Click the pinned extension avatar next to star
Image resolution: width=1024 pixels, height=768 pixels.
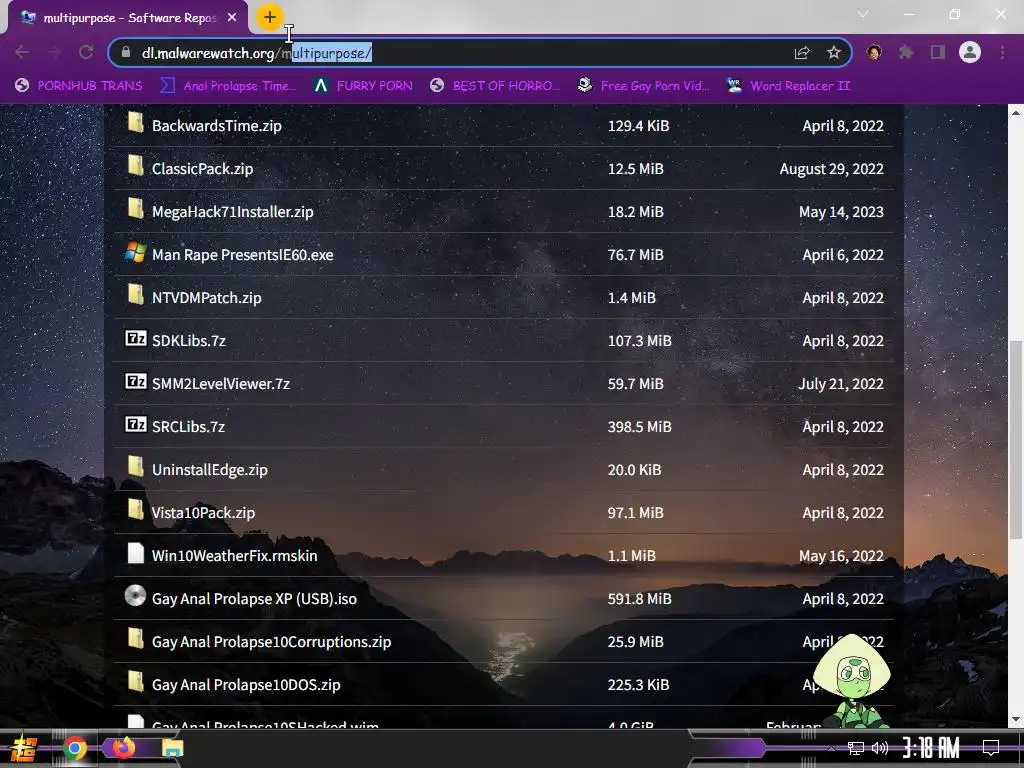click(x=874, y=52)
